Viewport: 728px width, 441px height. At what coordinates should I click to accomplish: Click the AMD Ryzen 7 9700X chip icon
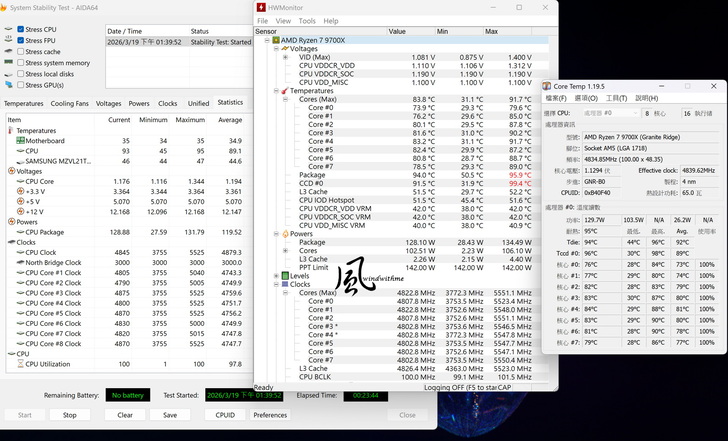point(276,40)
